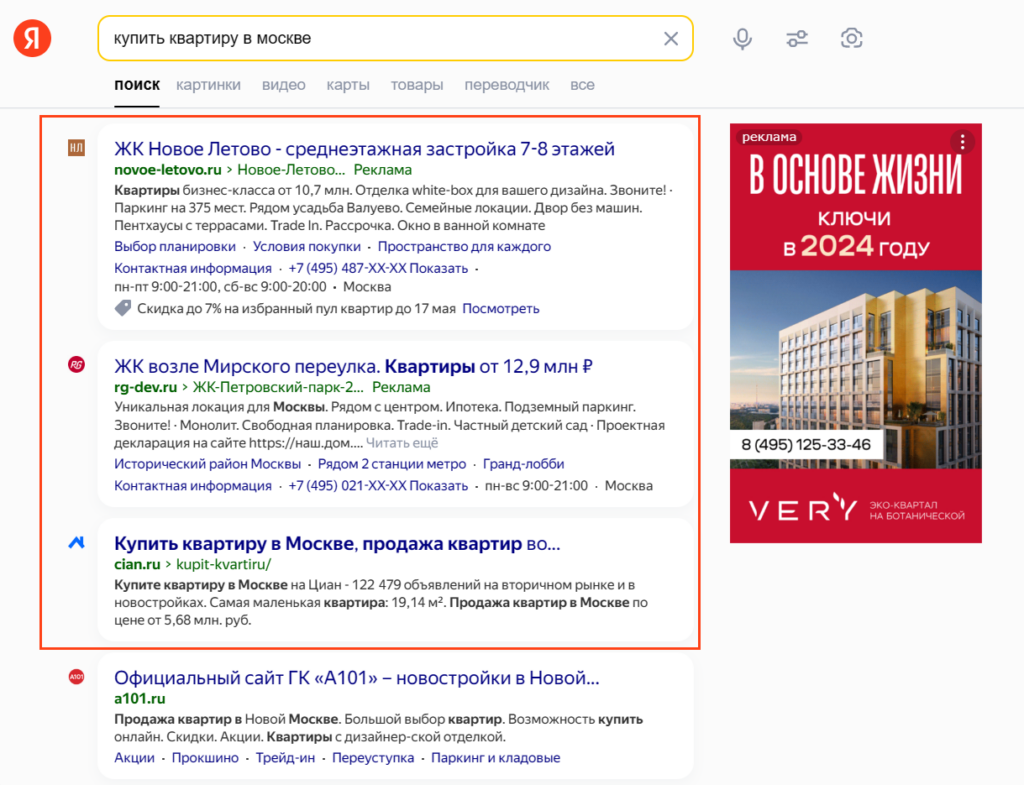Switch to карты tab
This screenshot has height=785, width=1024.
tap(348, 85)
